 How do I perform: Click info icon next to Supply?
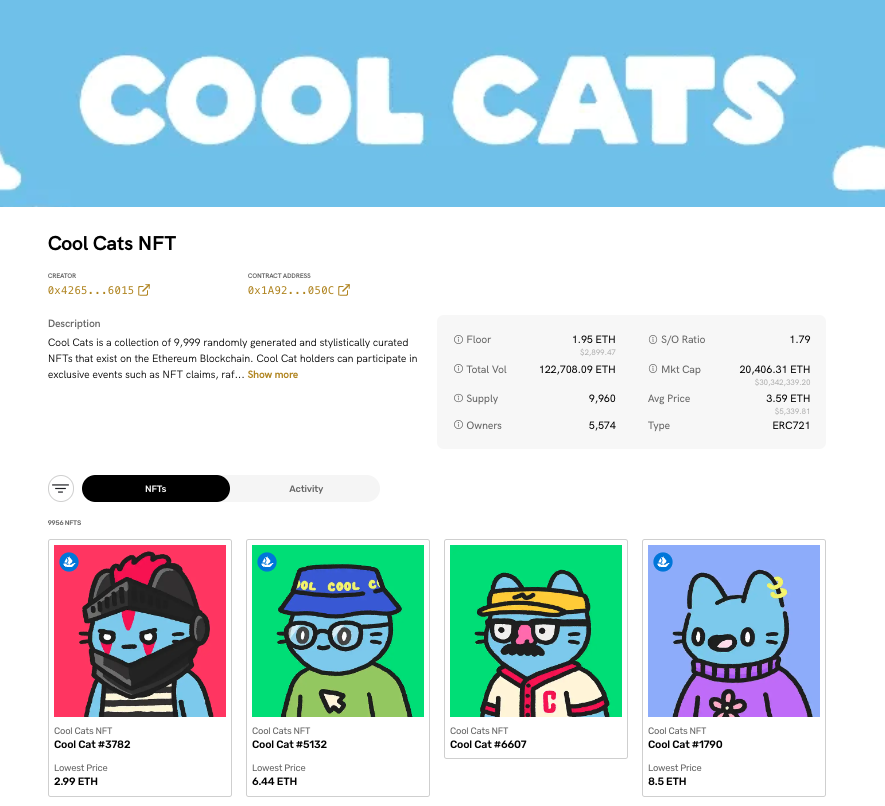tap(458, 398)
